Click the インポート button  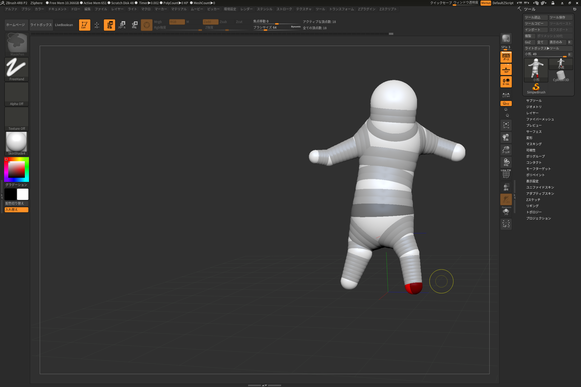[535, 30]
